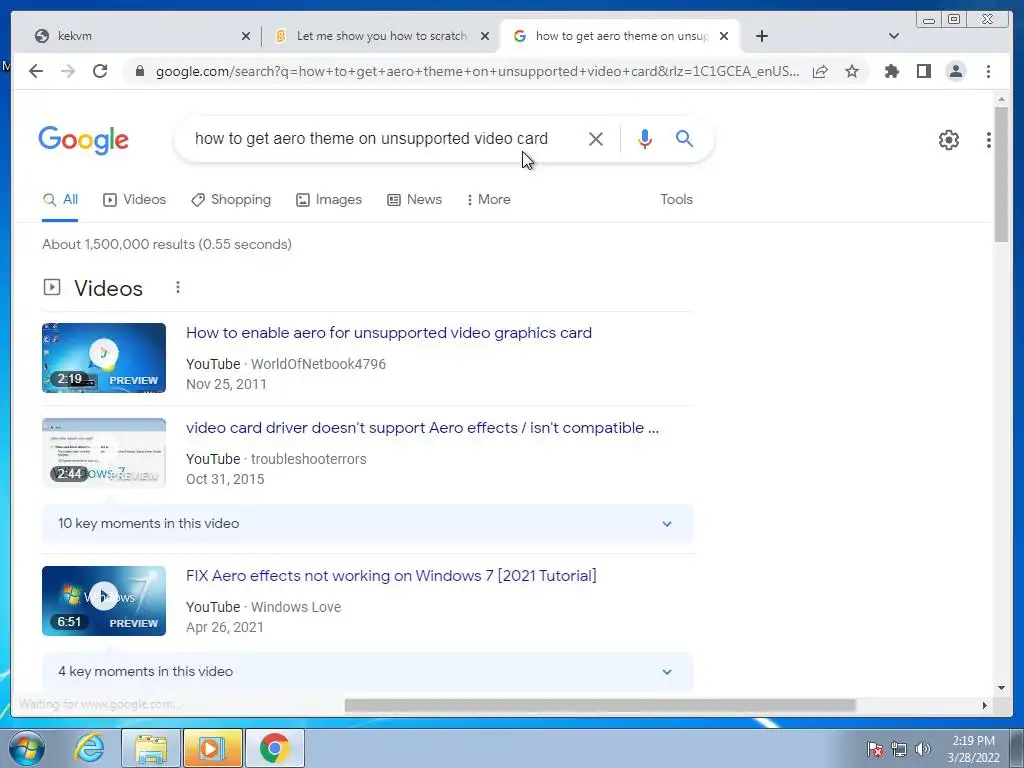Click the address bar URL

click(x=477, y=71)
